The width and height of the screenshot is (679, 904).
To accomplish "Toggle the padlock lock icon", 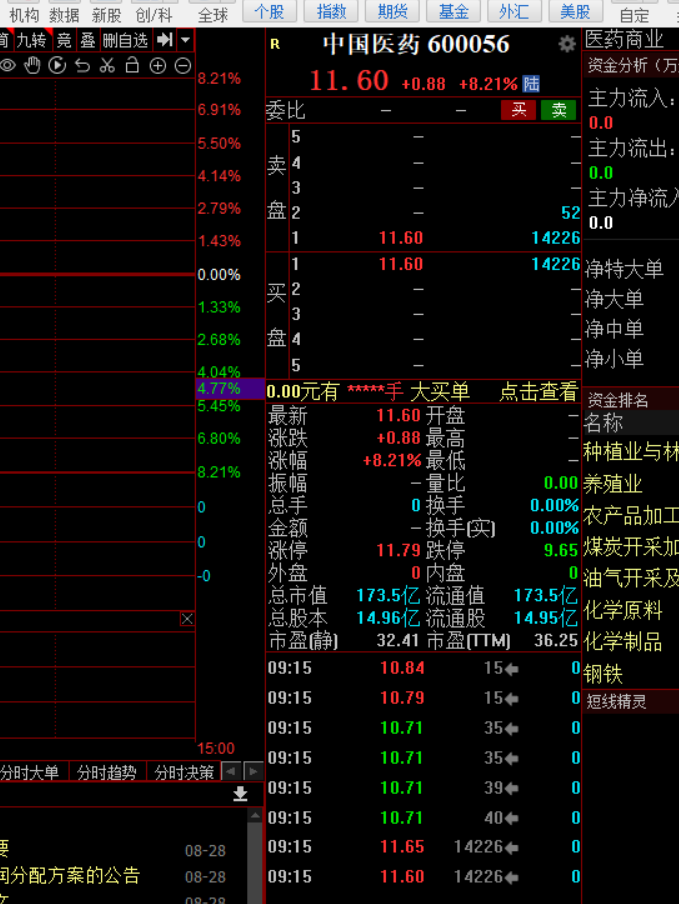I will [132, 65].
